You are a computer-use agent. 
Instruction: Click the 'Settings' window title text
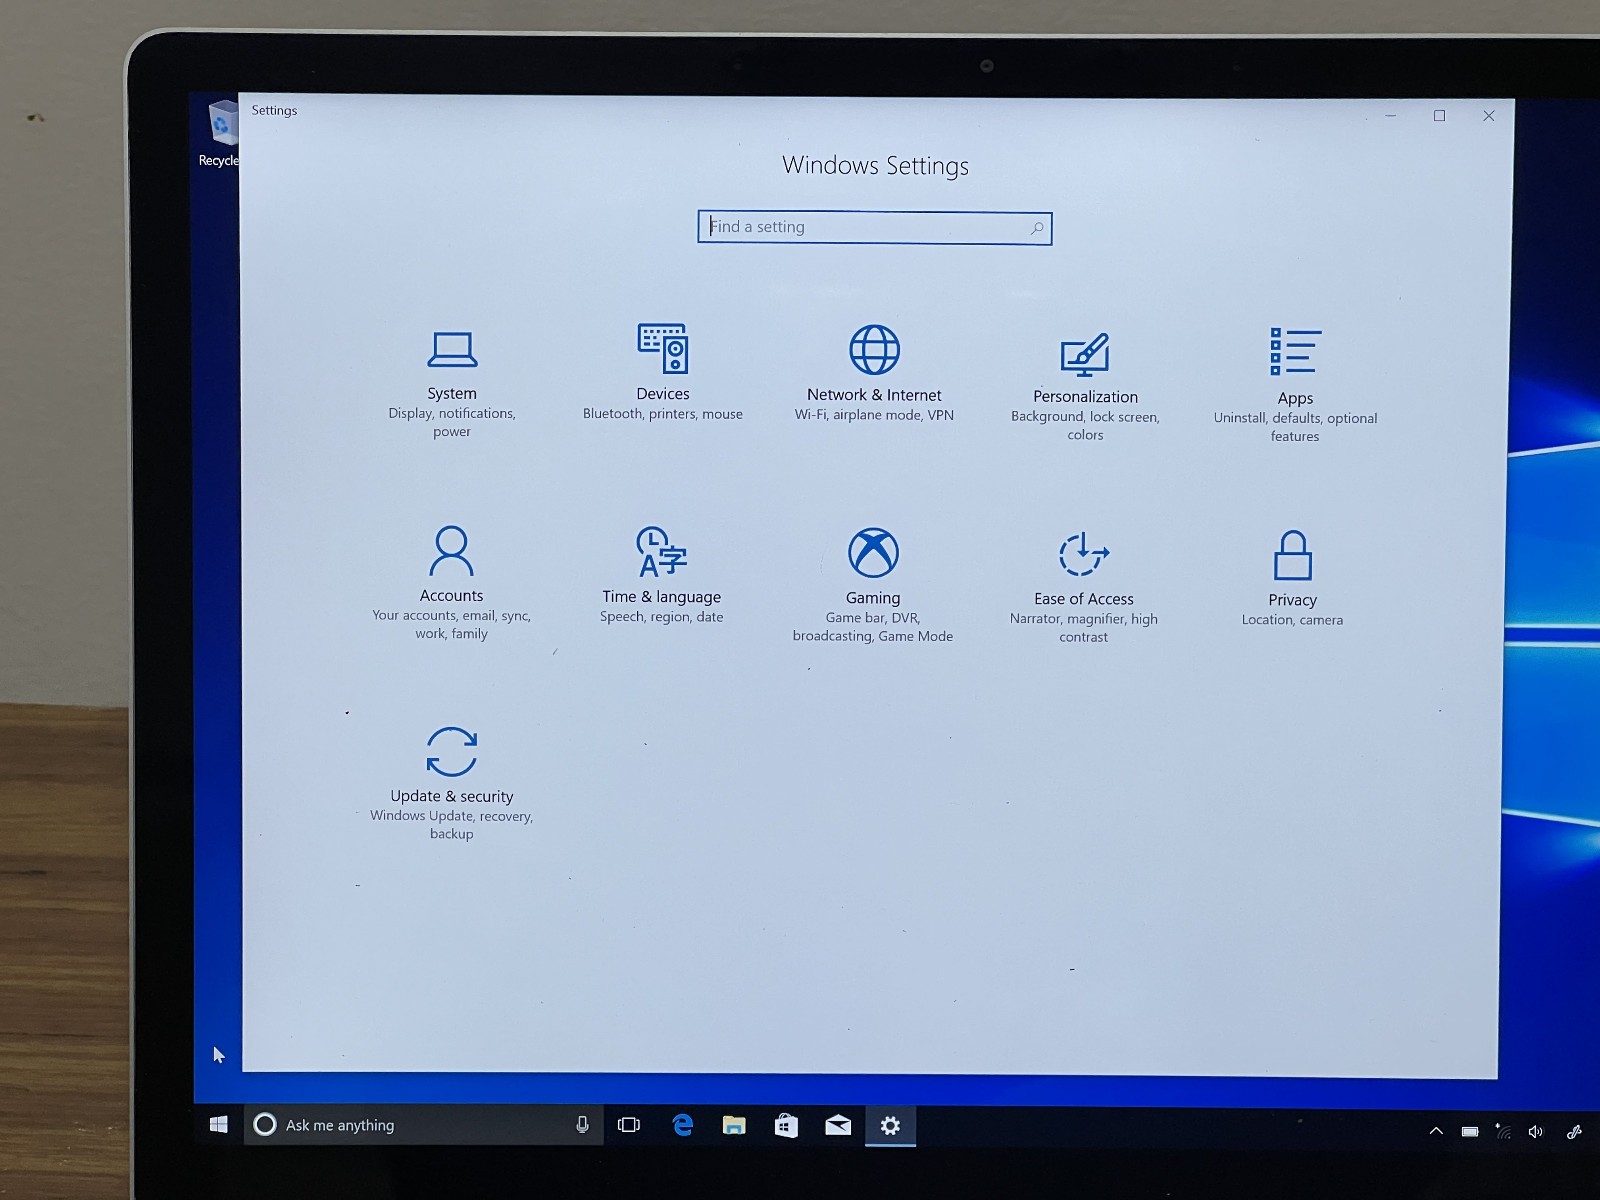(x=274, y=110)
